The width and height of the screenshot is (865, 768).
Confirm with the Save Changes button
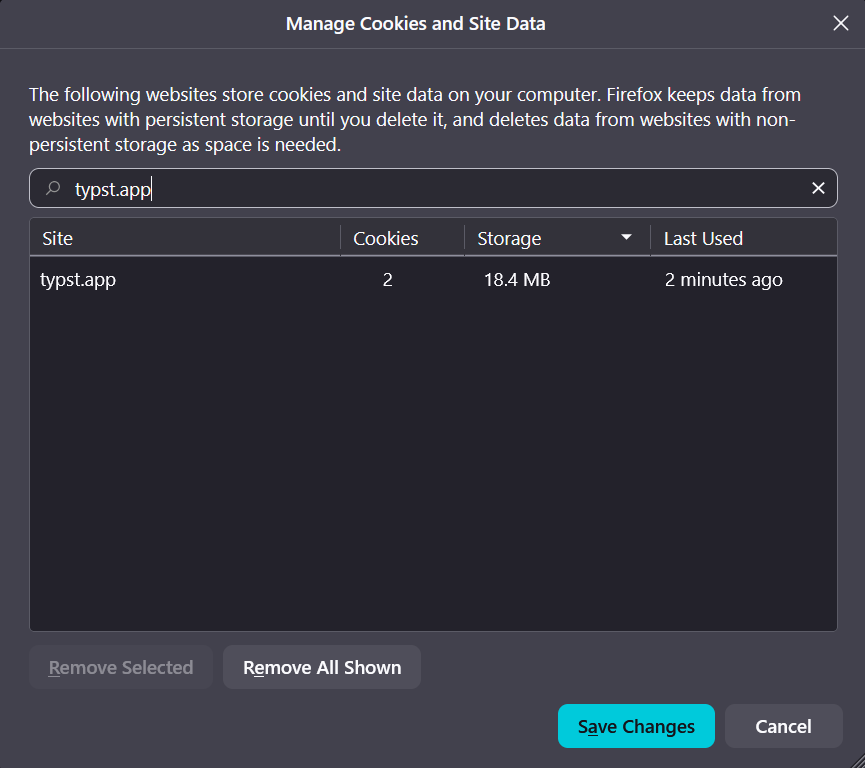[x=636, y=726]
